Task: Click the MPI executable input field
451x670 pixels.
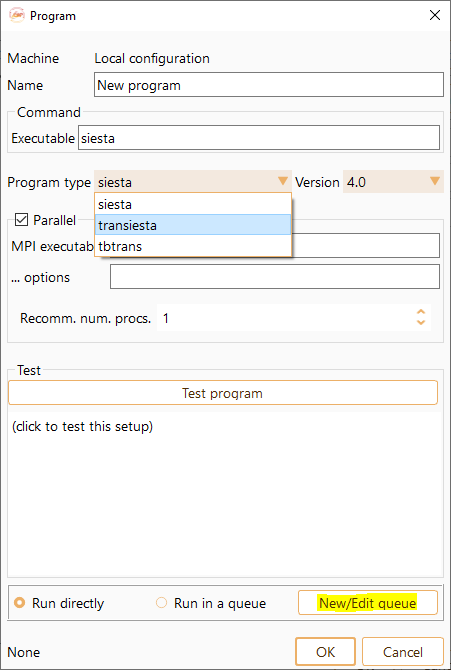Action: (366, 246)
